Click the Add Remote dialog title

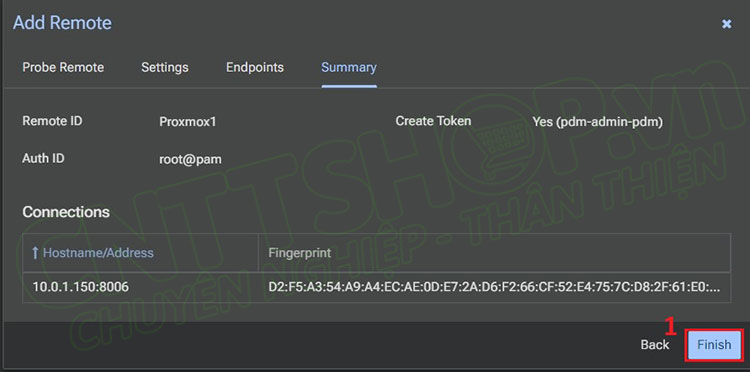click(62, 23)
